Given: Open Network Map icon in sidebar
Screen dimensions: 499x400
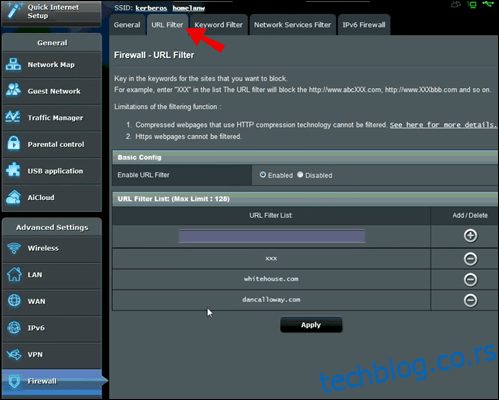Looking at the screenshot, I should 13,64.
